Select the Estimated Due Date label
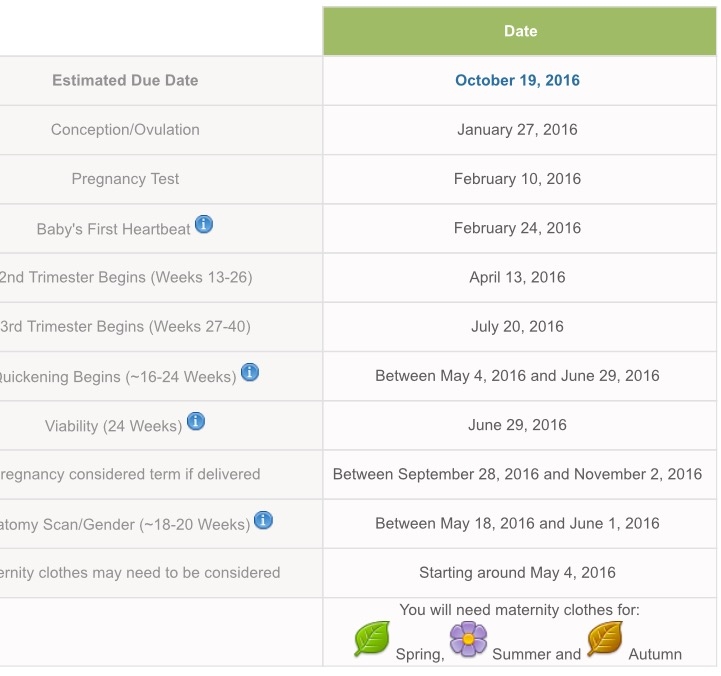Screen dimensions: 721x676 [125, 80]
